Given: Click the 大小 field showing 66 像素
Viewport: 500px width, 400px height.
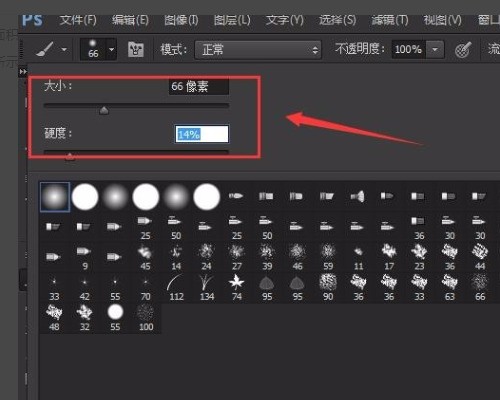Looking at the screenshot, I should coord(199,87).
